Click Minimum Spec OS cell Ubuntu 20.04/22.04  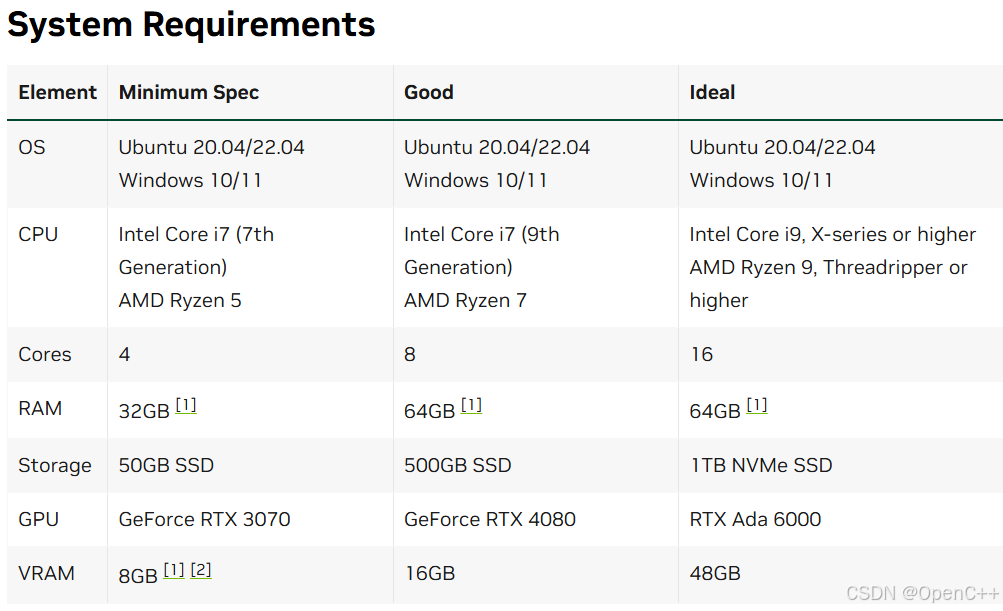click(212, 147)
